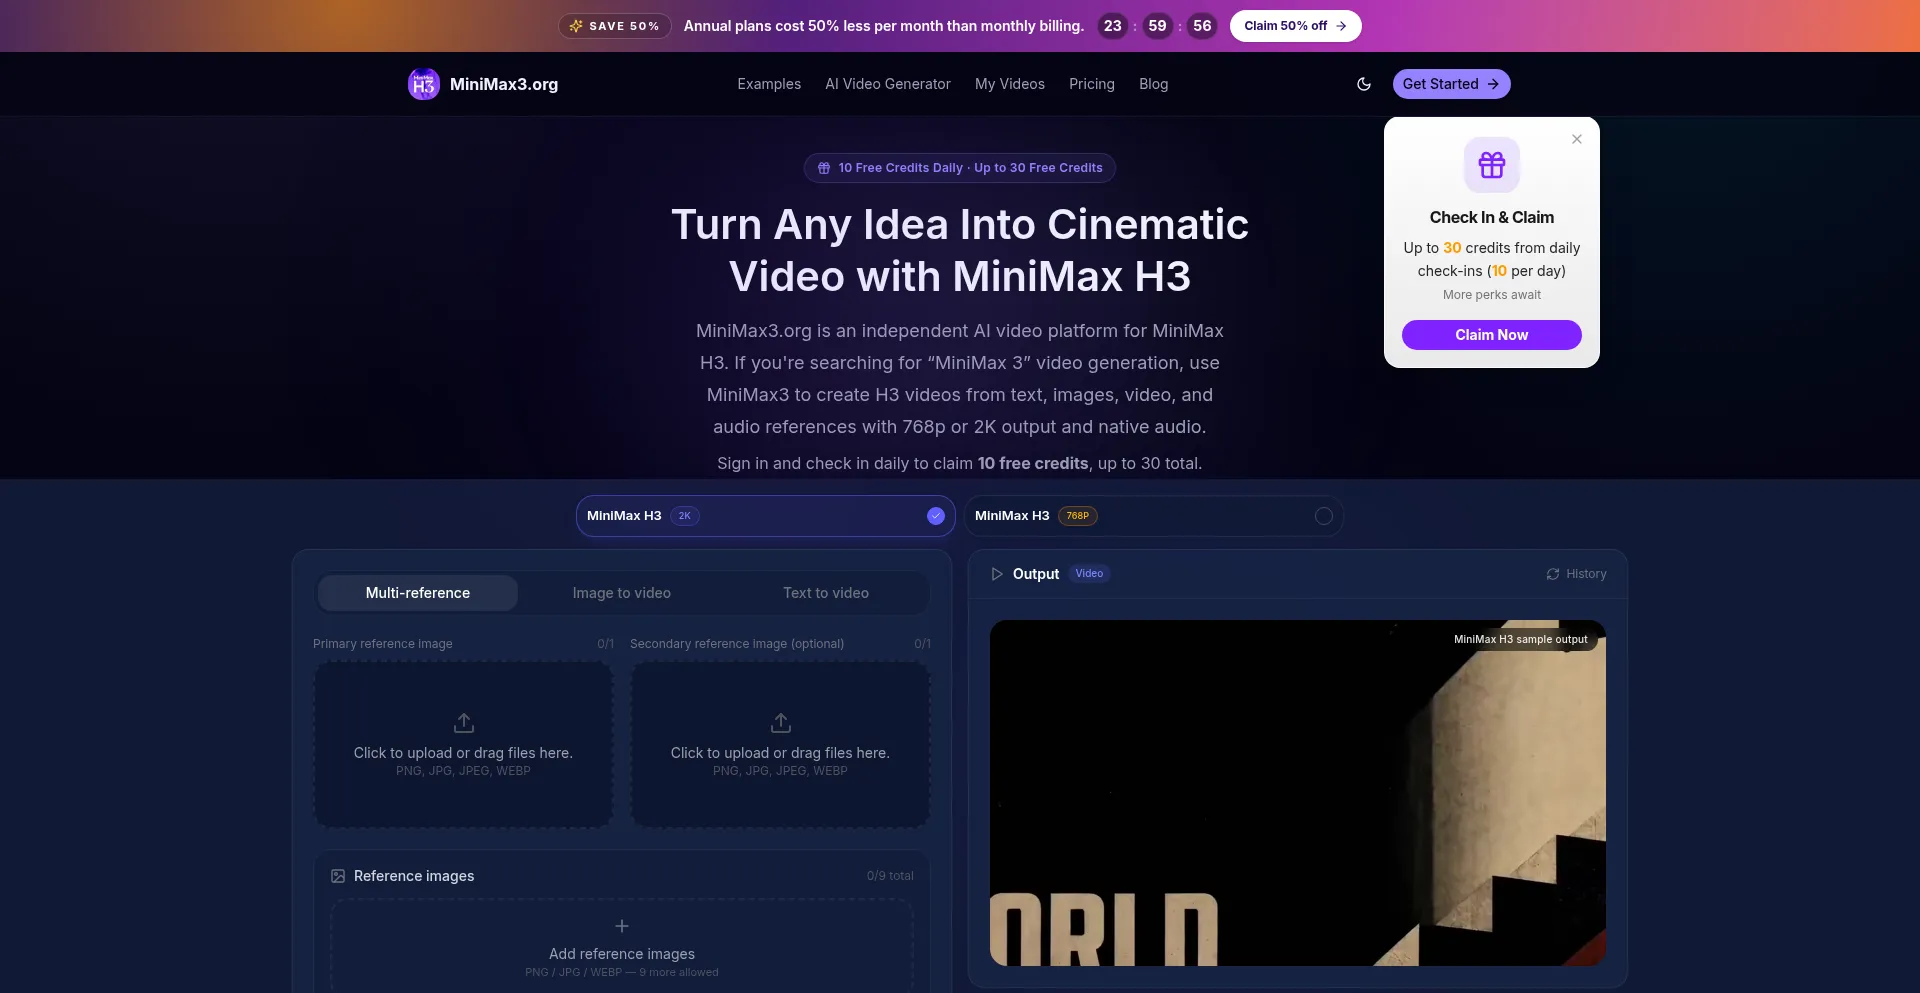This screenshot has height=993, width=1920.
Task: Switch to the Multi-reference tab
Action: 418,593
